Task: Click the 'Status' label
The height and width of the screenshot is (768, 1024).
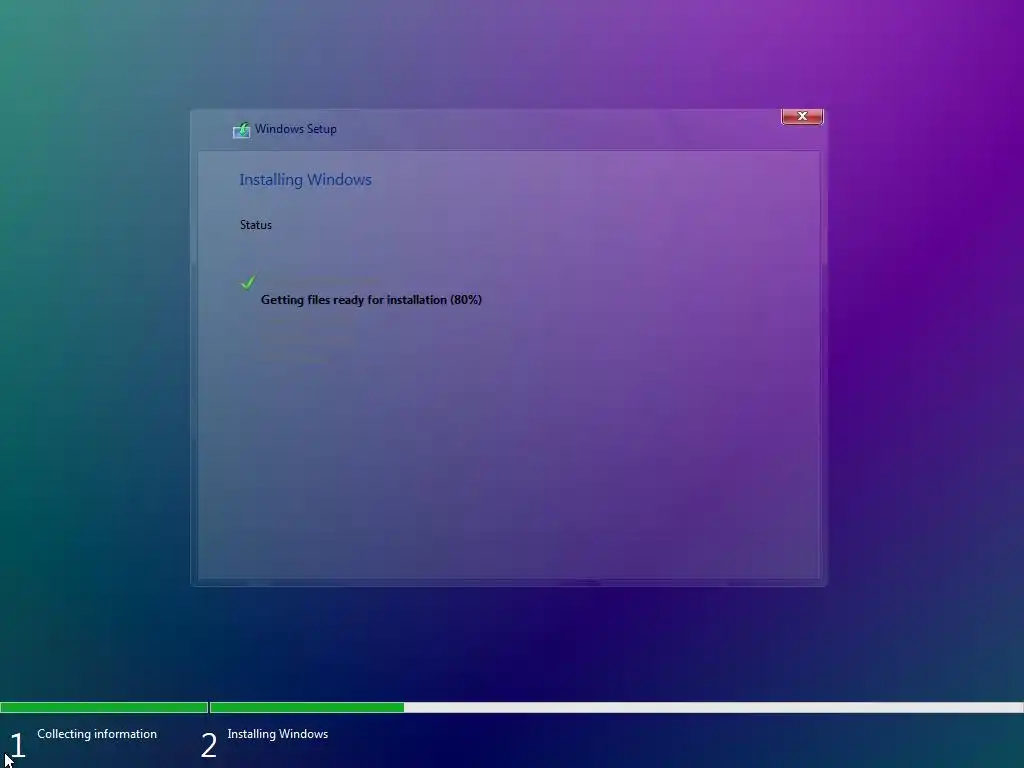Action: 255,225
